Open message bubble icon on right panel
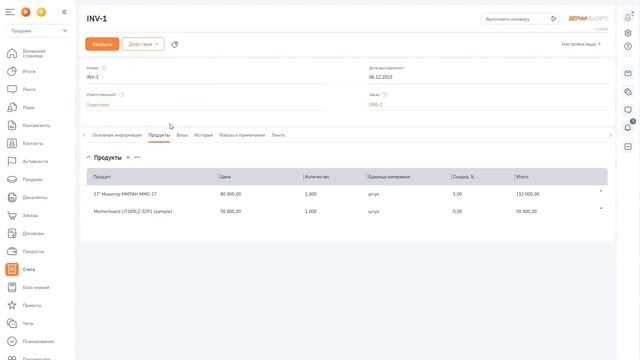Image resolution: width=640 pixels, height=360 pixels. click(628, 110)
